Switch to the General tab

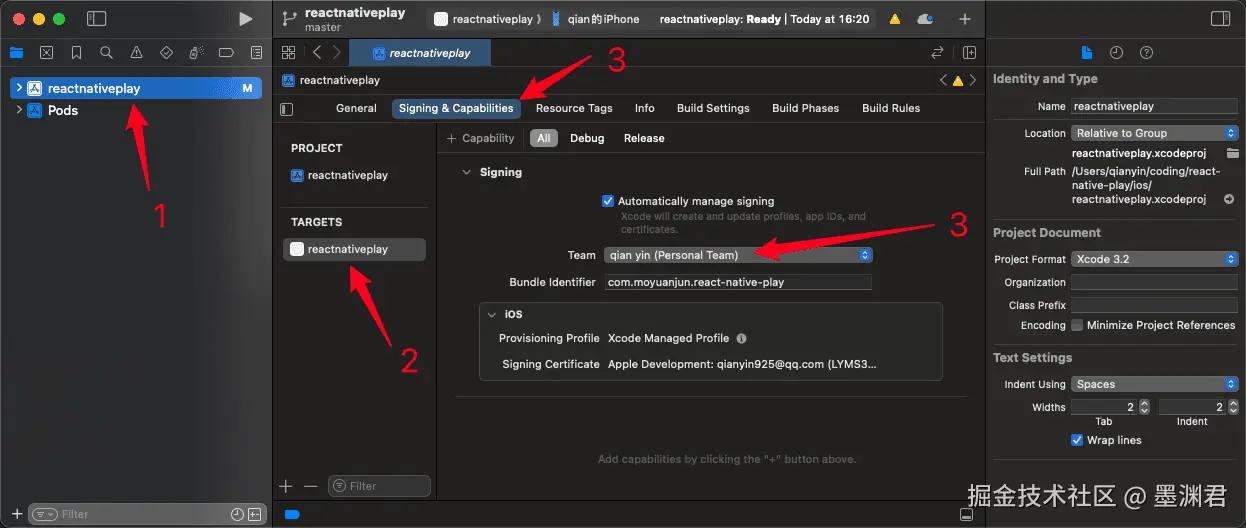coord(356,108)
